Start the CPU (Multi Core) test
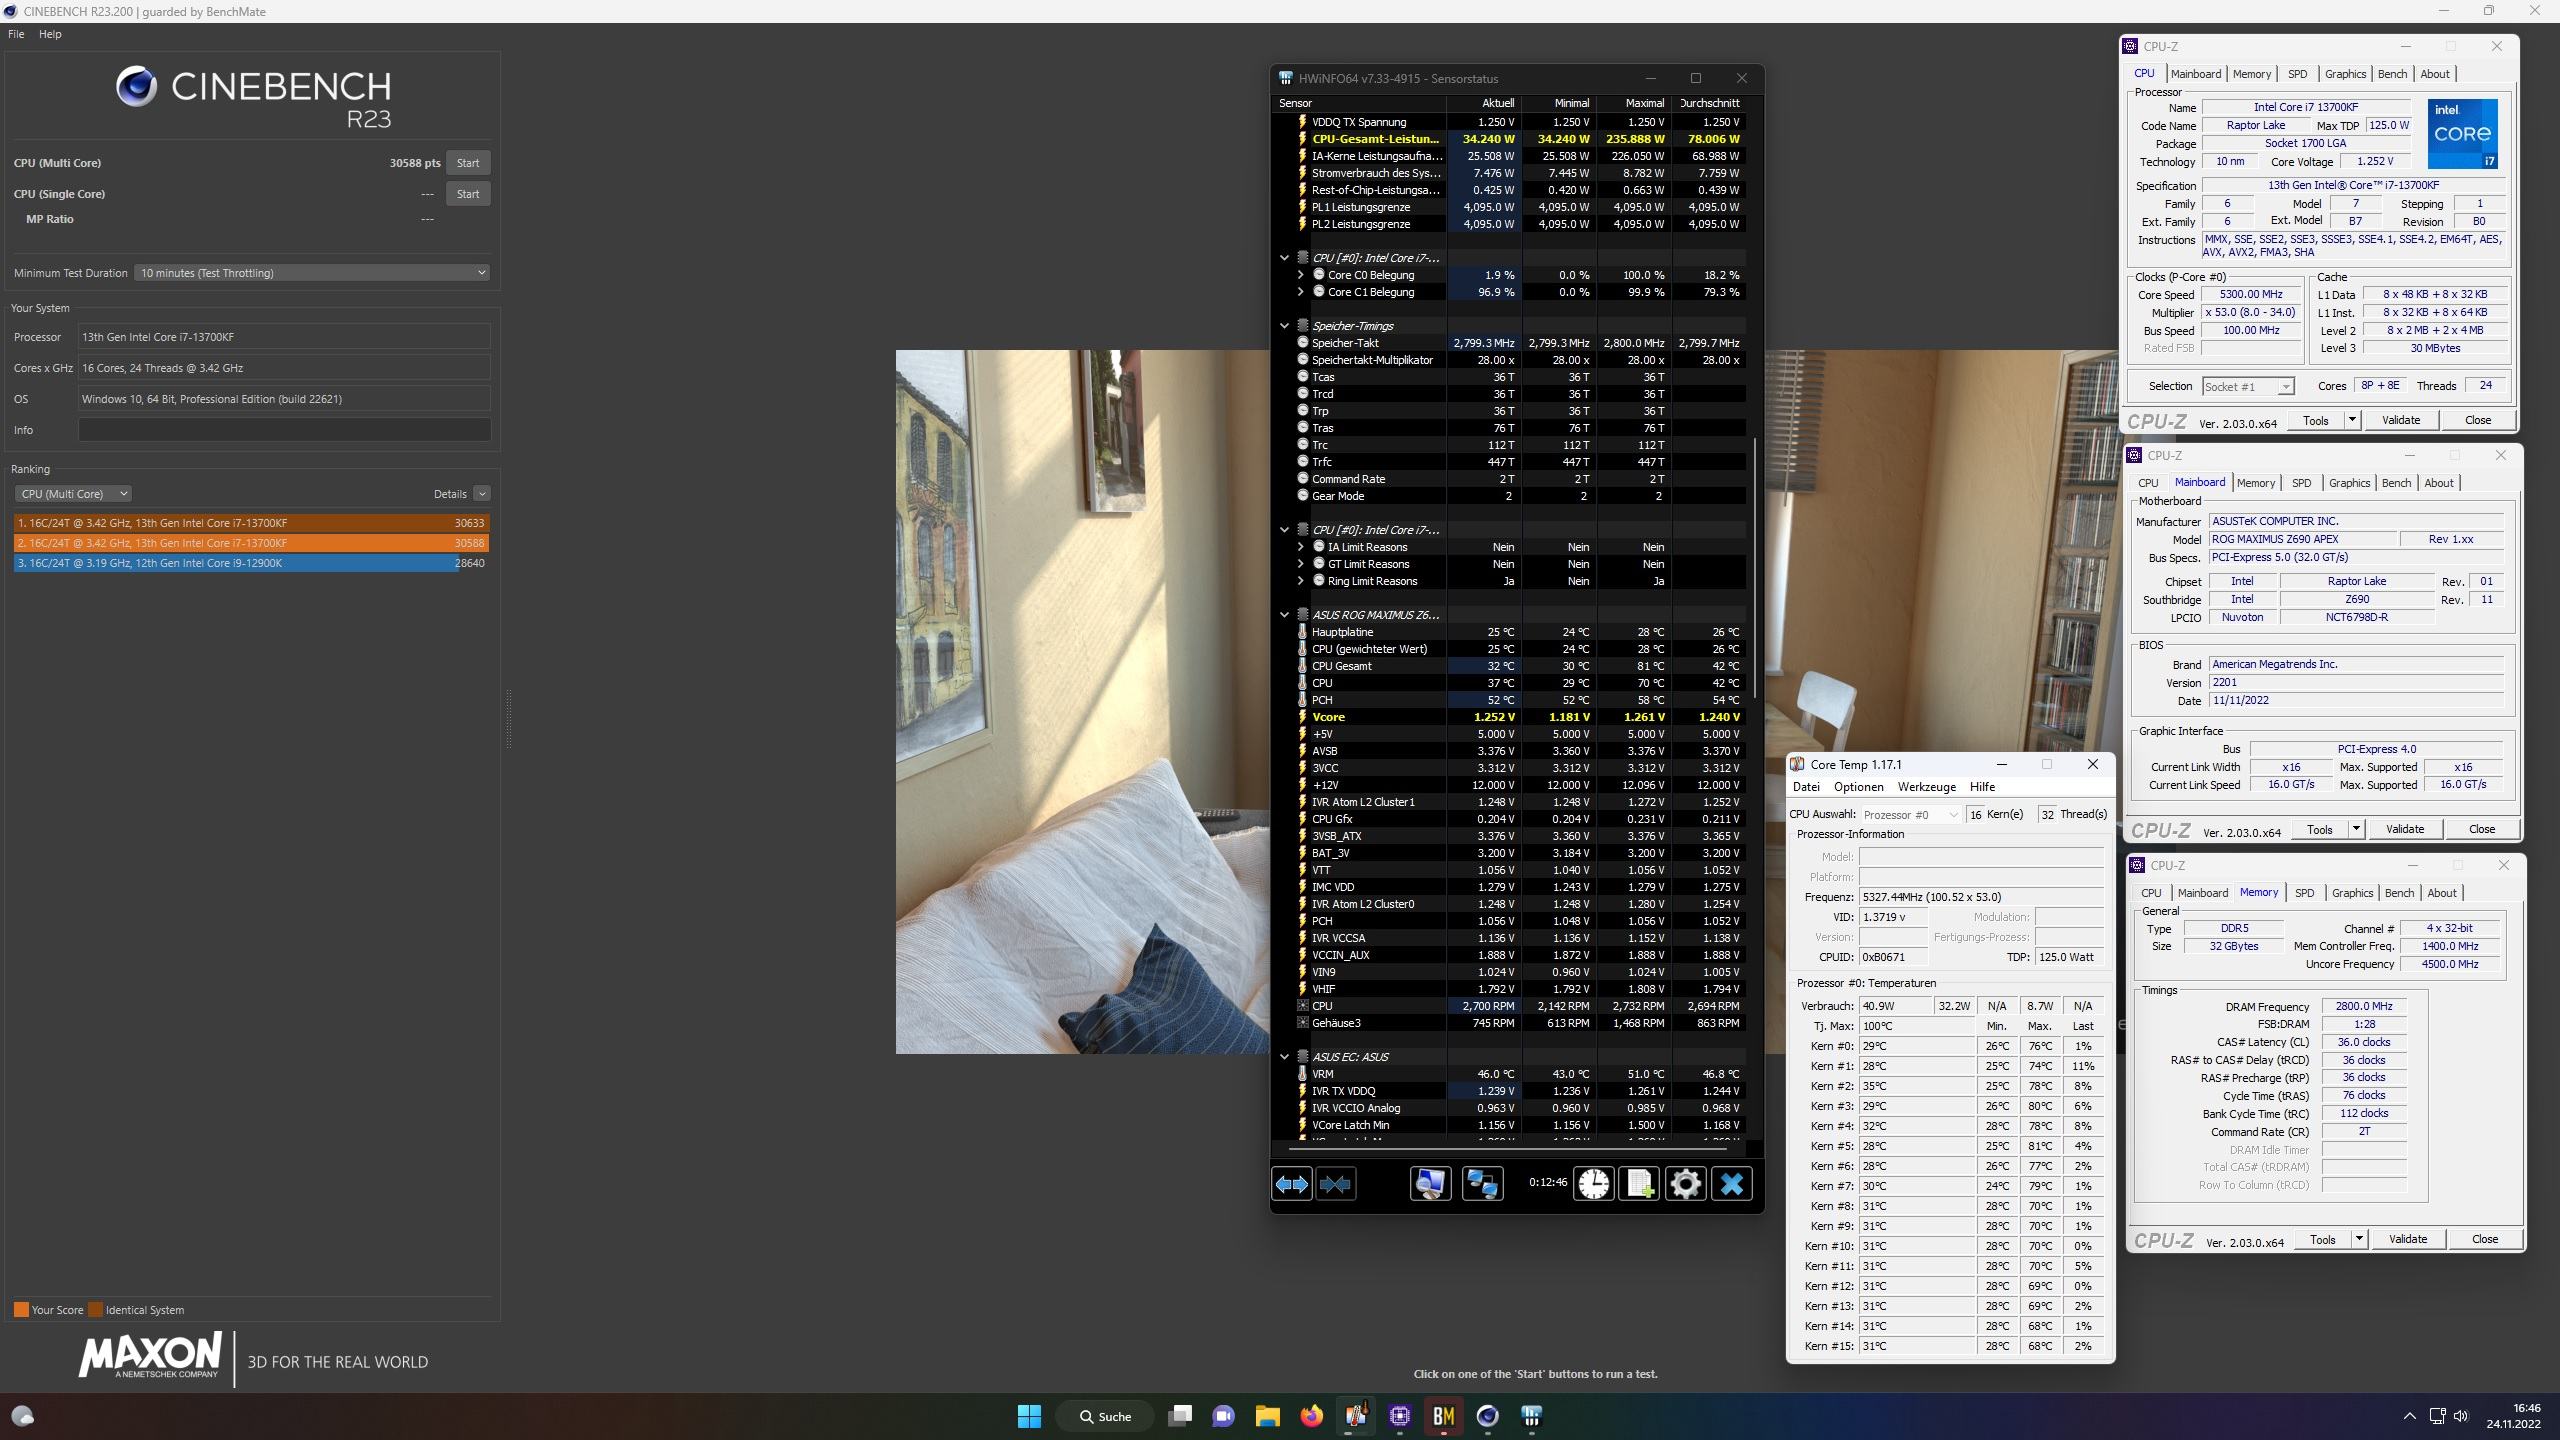 tap(468, 163)
